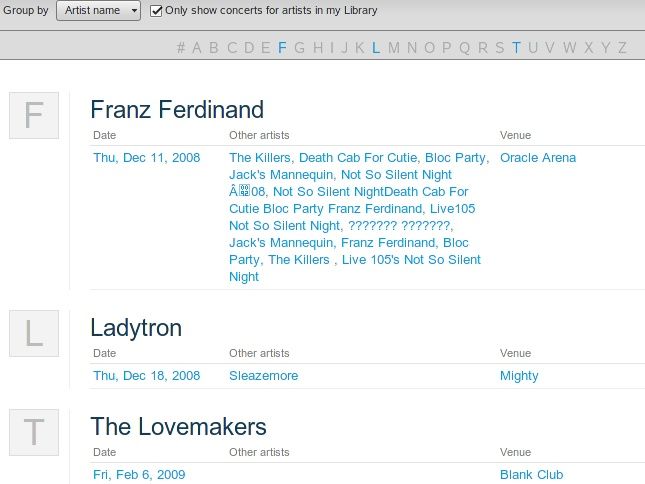Click the T letter tile icon

point(34,433)
